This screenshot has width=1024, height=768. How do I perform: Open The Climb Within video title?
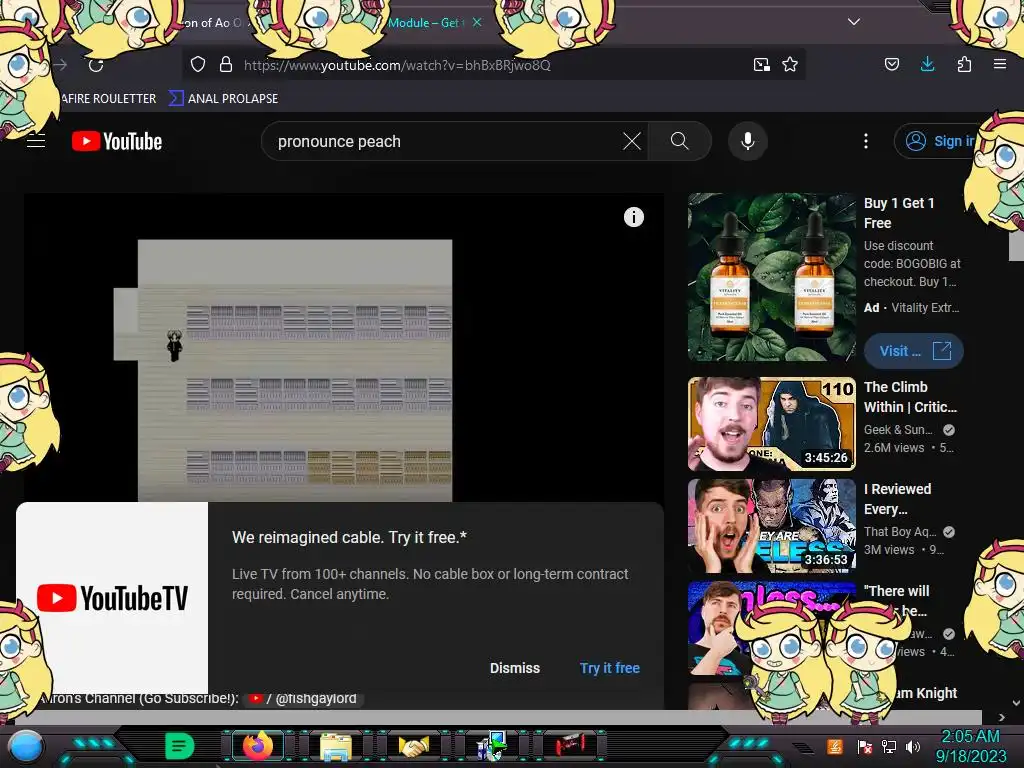coord(910,397)
